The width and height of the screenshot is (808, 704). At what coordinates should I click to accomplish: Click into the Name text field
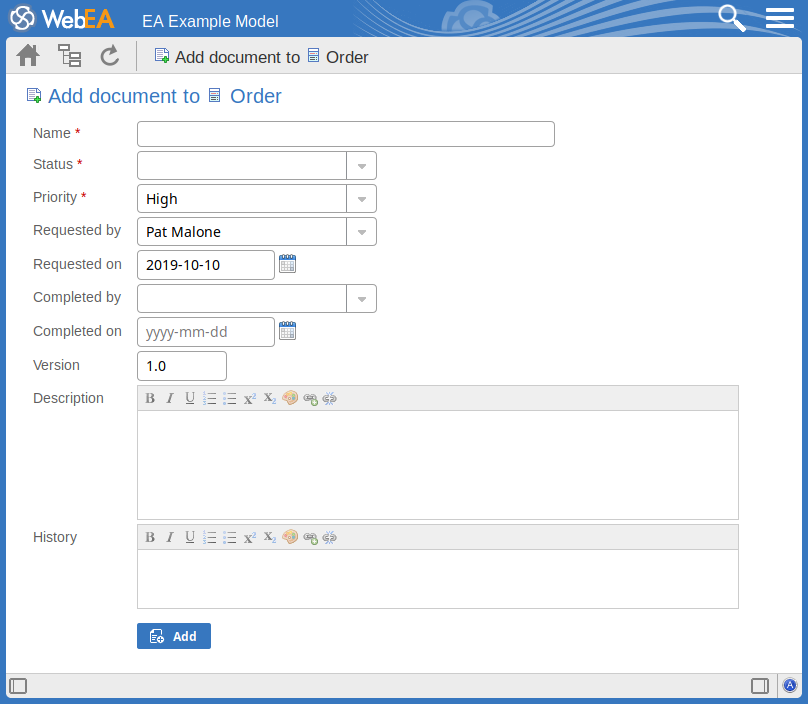[345, 134]
